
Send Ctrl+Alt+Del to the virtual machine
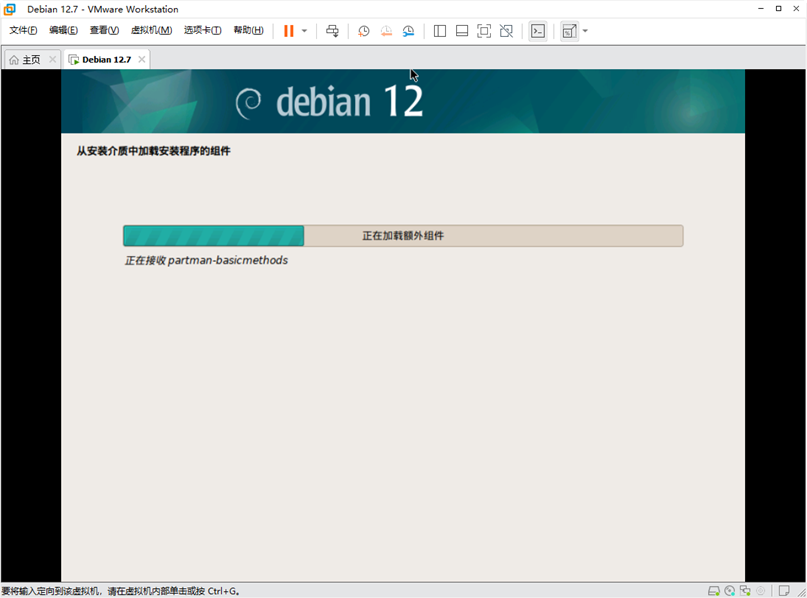pos(332,31)
